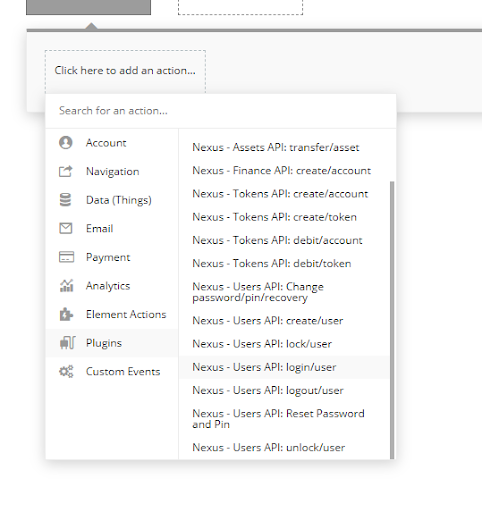Click the Analytics chart icon

click(66, 286)
